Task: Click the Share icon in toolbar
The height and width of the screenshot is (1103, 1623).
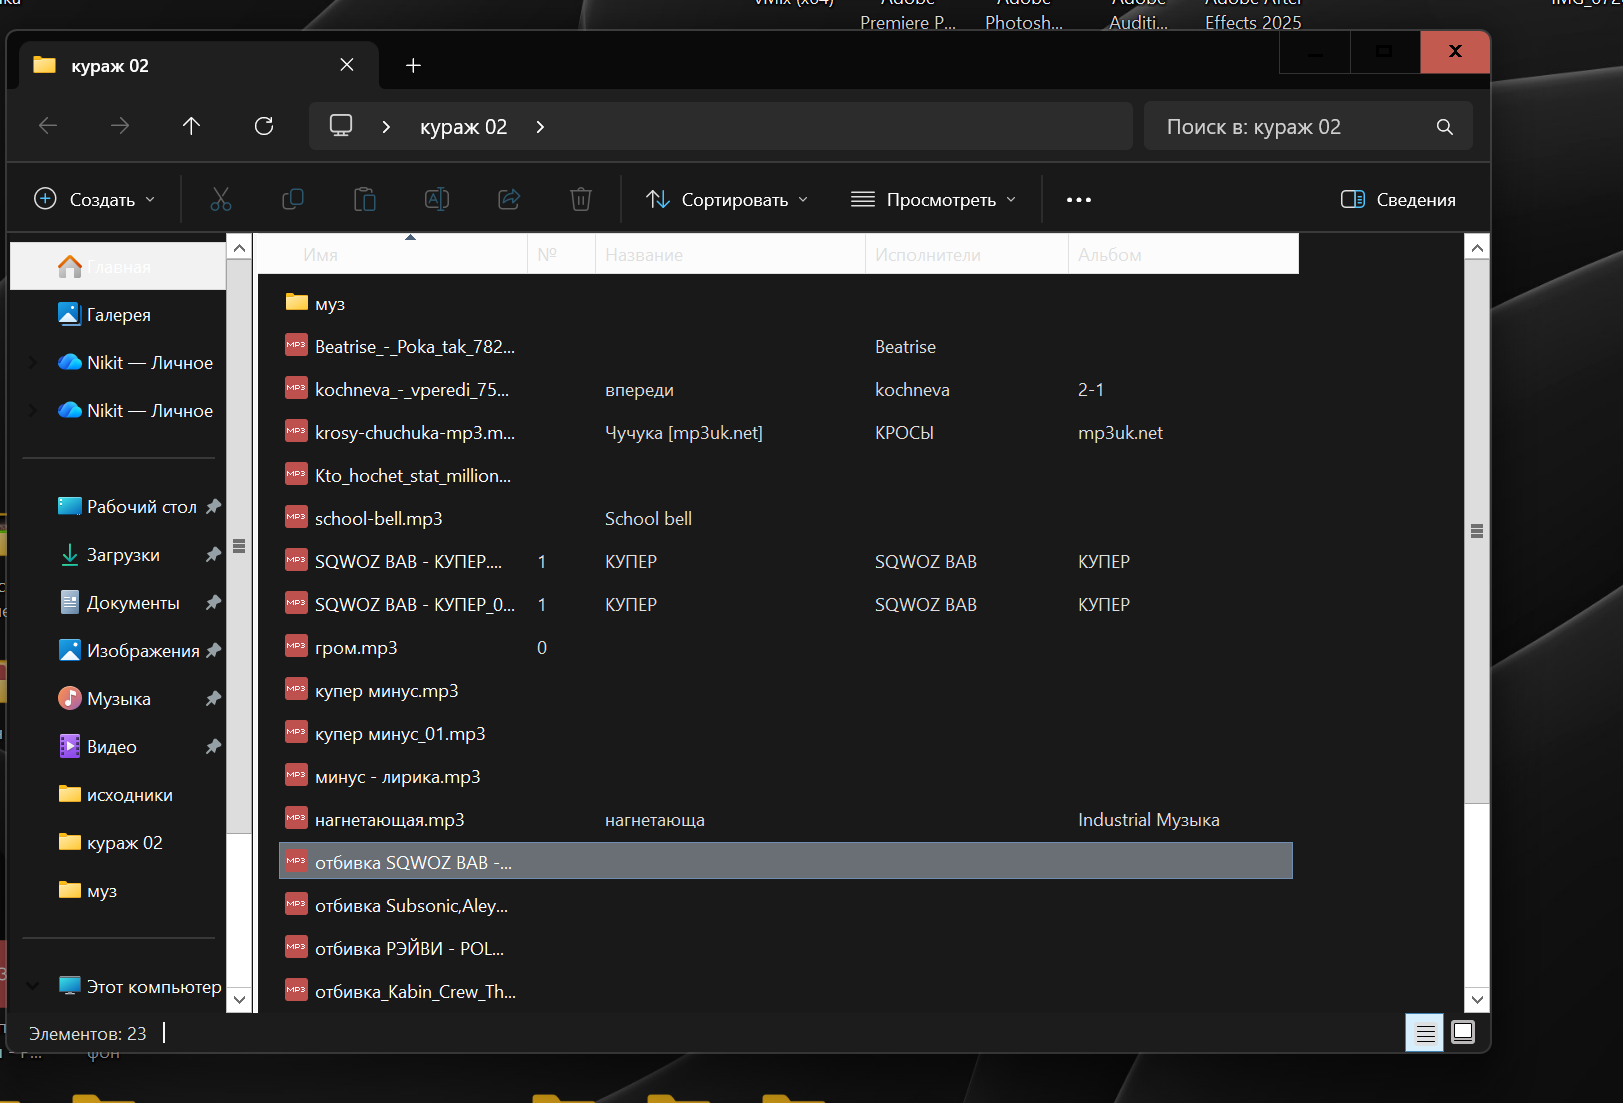Action: [509, 199]
